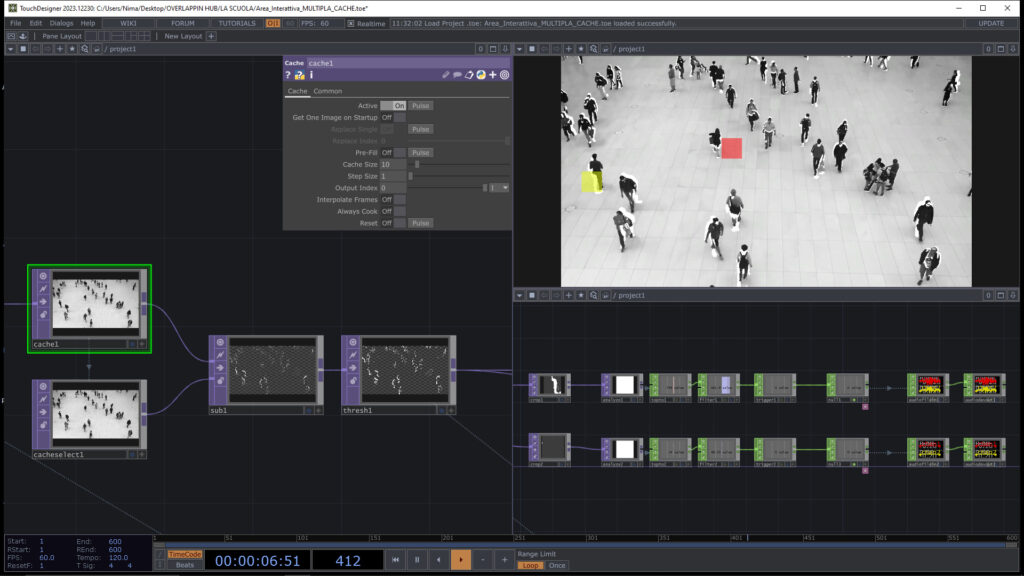Expand the viewer pane type dropdown arrow

click(521, 48)
